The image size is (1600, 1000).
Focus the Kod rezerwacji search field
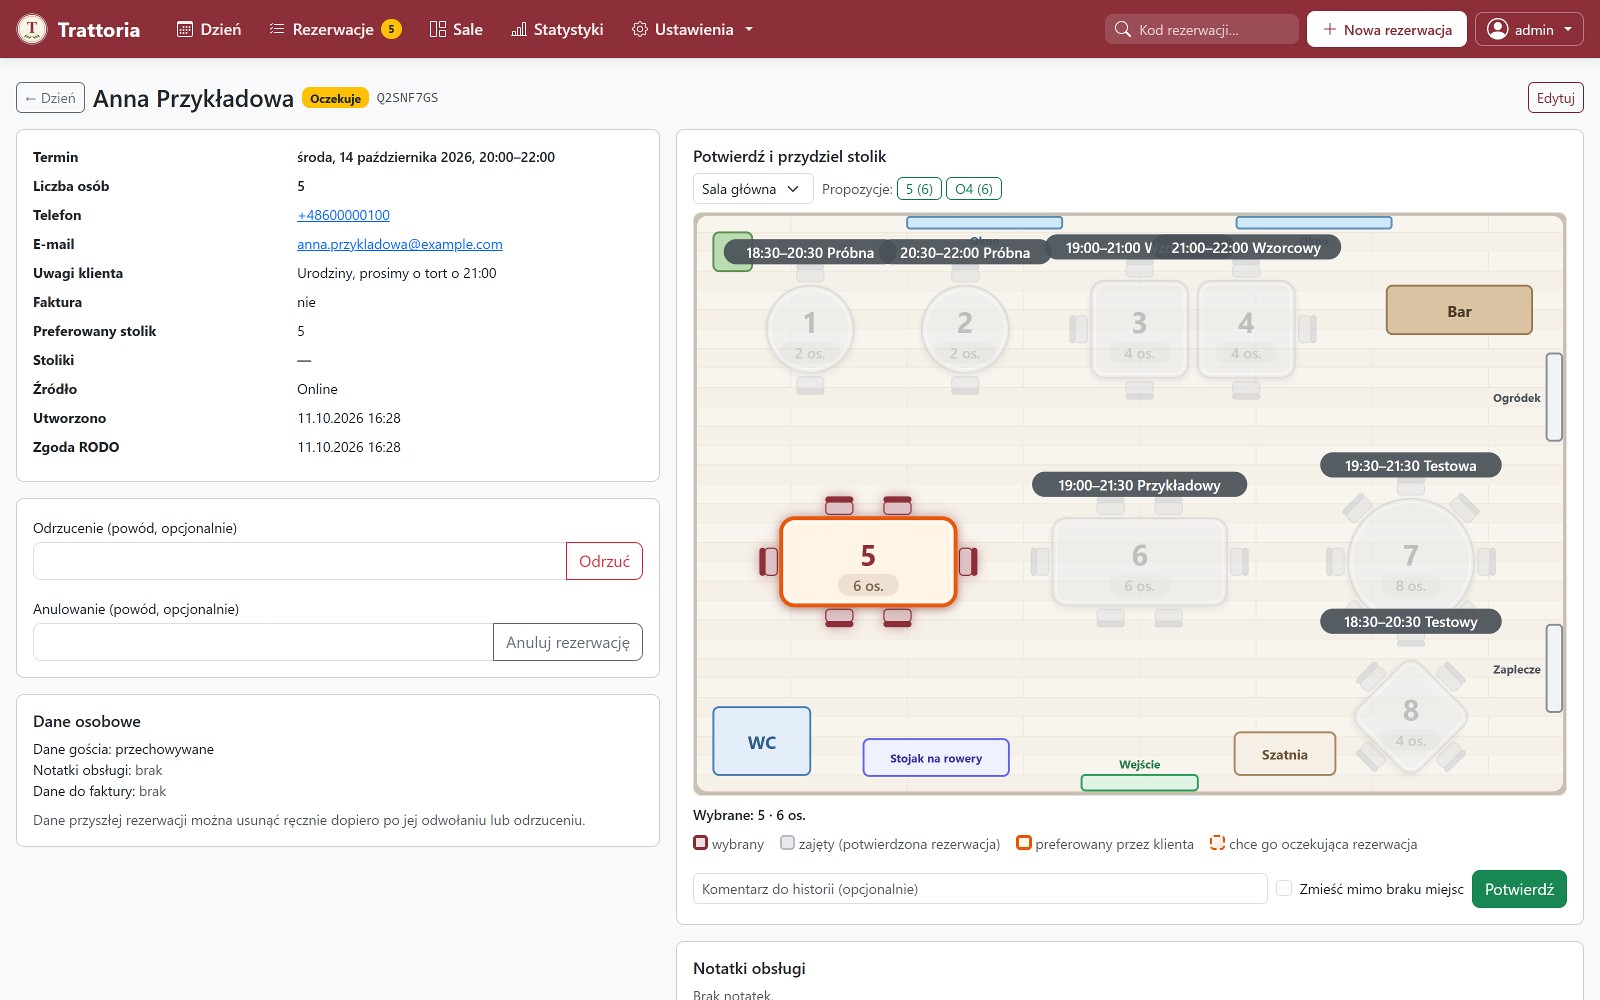1202,29
